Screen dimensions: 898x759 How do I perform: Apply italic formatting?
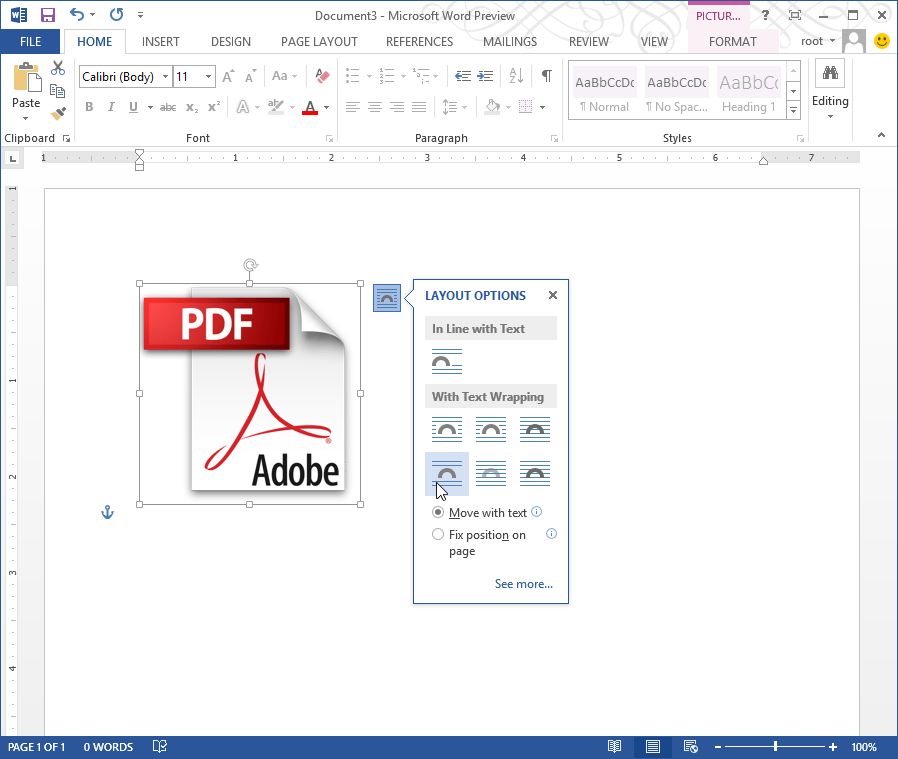111,106
